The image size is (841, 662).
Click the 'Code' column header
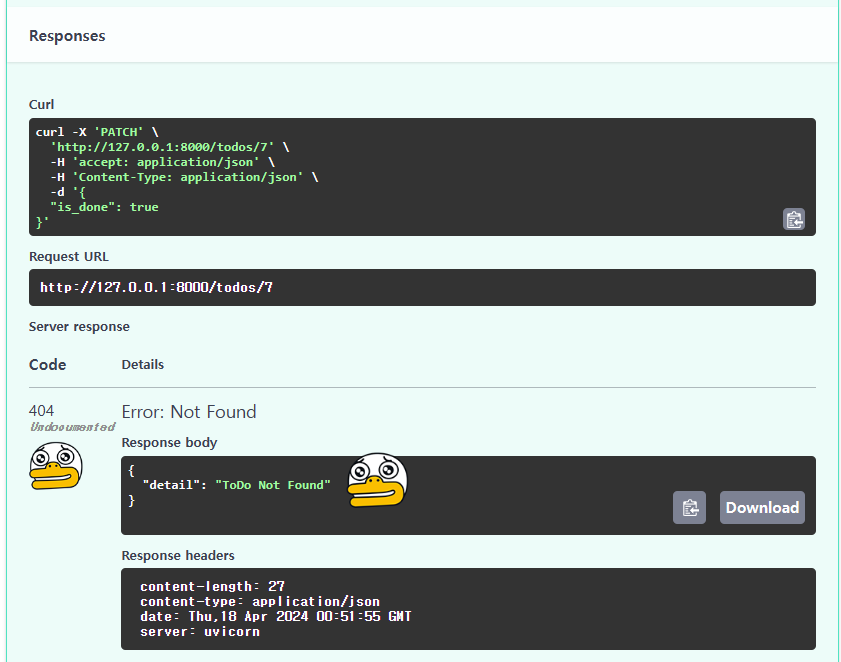click(x=47, y=365)
